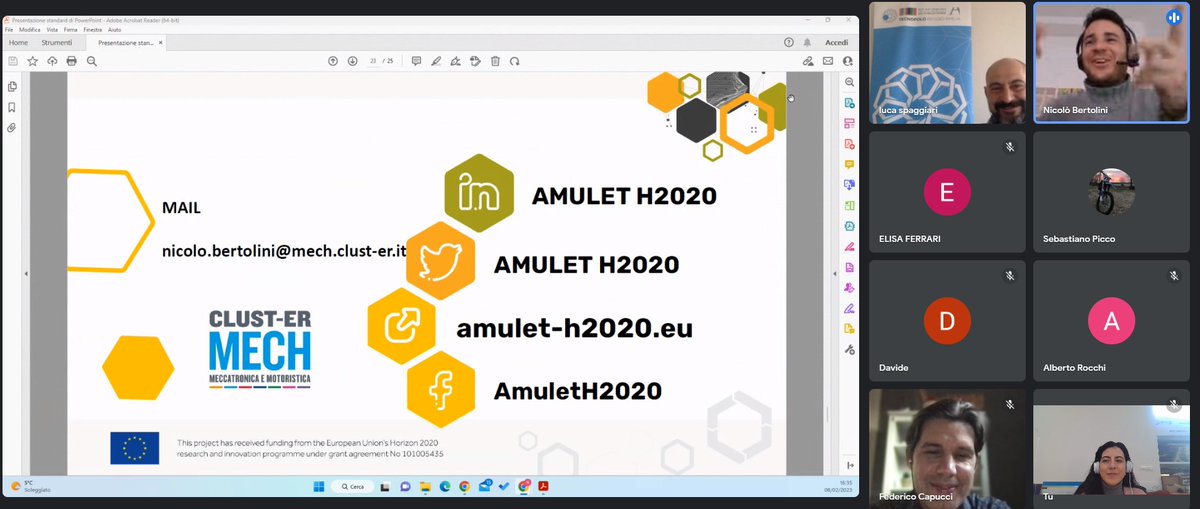Click the LinkedIn hexagon icon on slide
The image size is (1200, 509).
(x=479, y=194)
